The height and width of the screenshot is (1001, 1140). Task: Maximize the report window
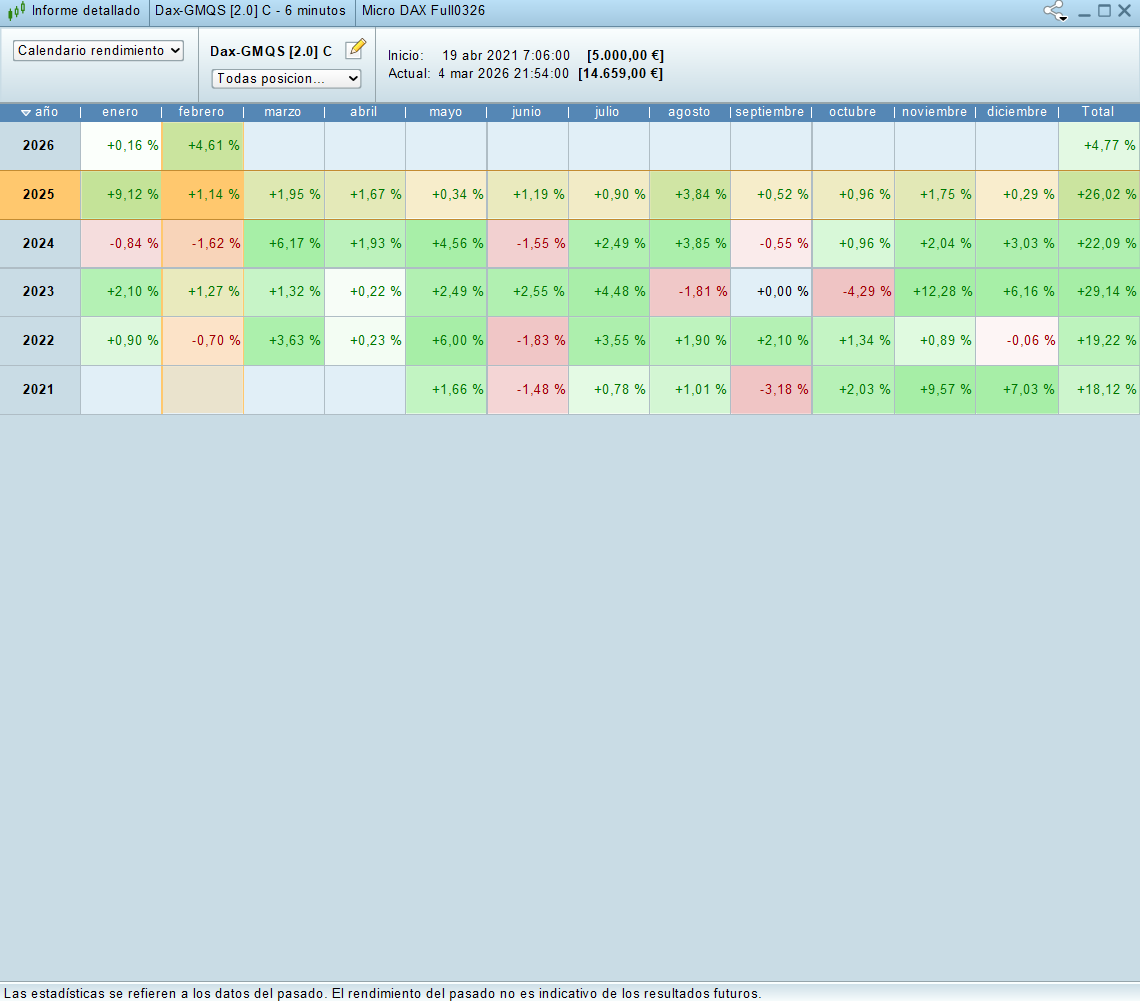pyautogui.click(x=1104, y=11)
